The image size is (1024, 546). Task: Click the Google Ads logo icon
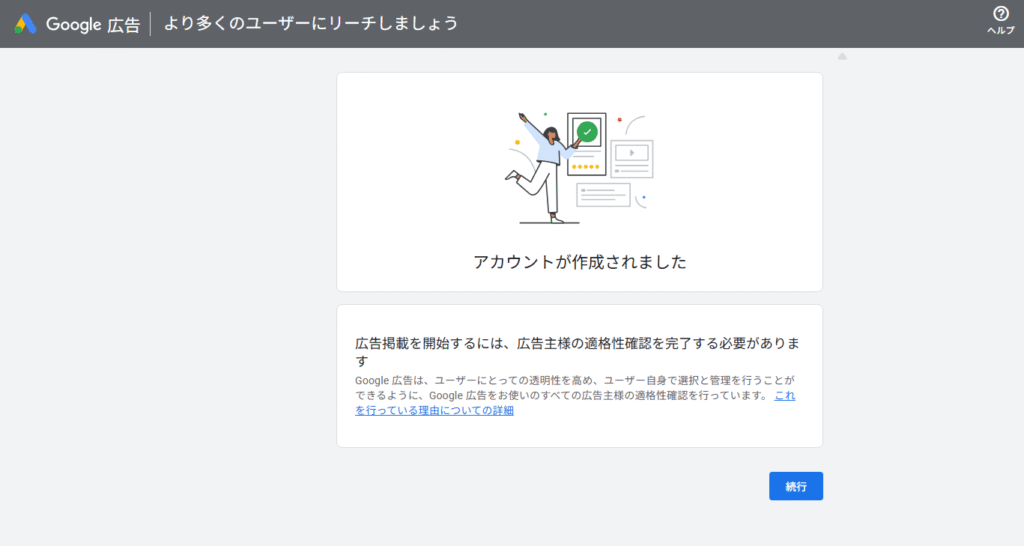25,24
